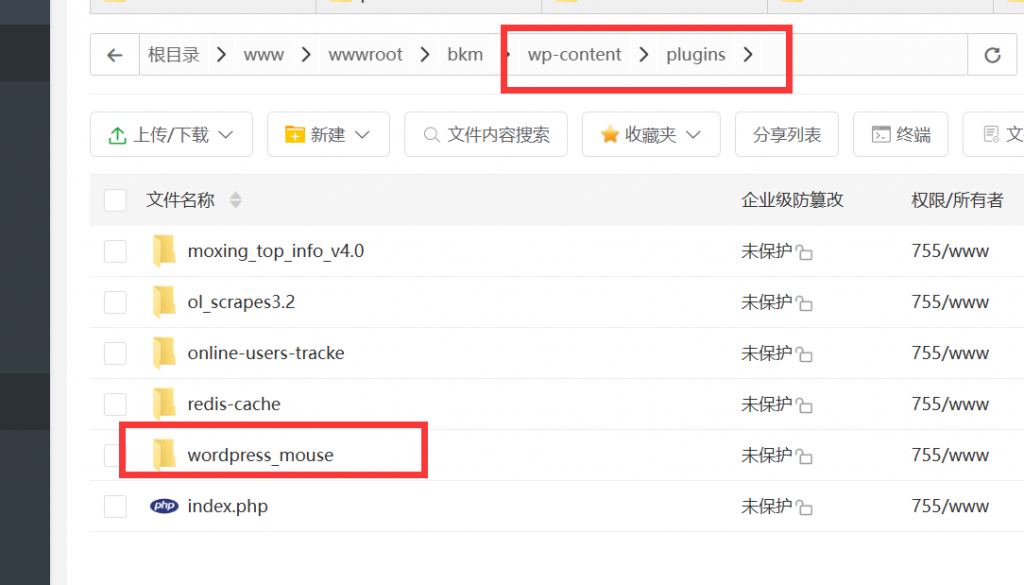The image size is (1024, 585).
Task: Expand chevron after wwwroot in breadcrumb
Action: coord(425,55)
